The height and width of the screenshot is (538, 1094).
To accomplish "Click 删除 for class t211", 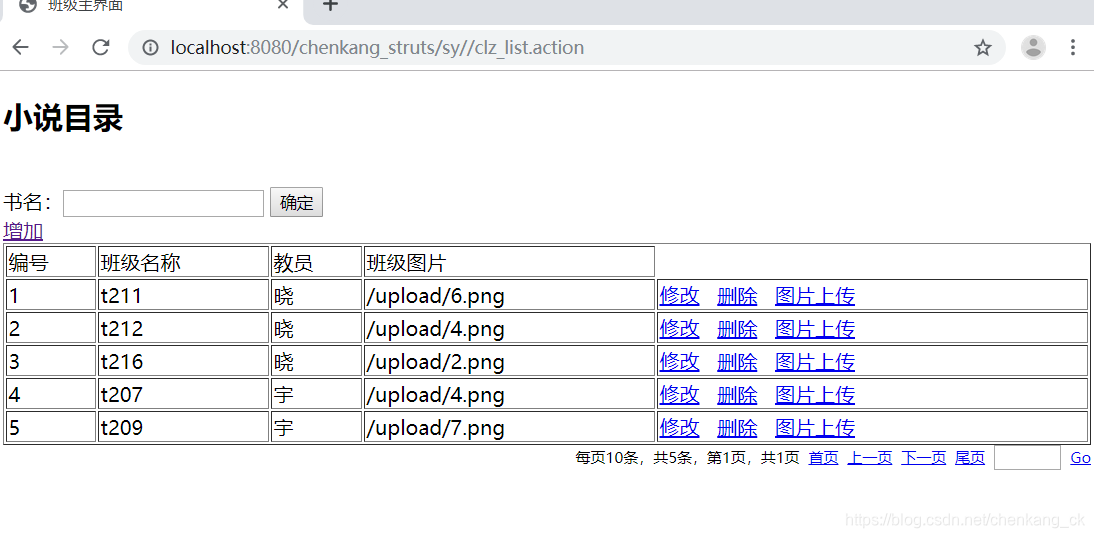I will tap(737, 296).
